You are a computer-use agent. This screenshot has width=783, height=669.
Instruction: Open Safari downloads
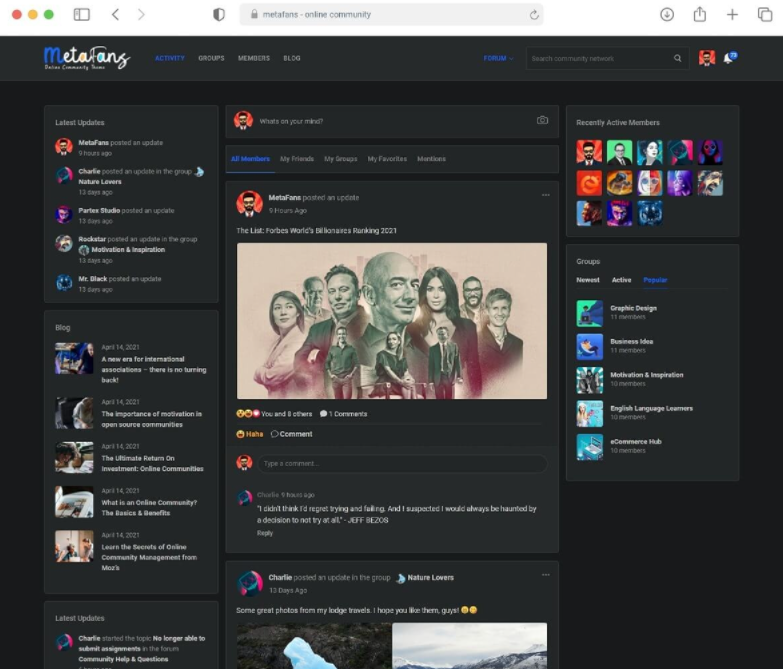pyautogui.click(x=667, y=14)
